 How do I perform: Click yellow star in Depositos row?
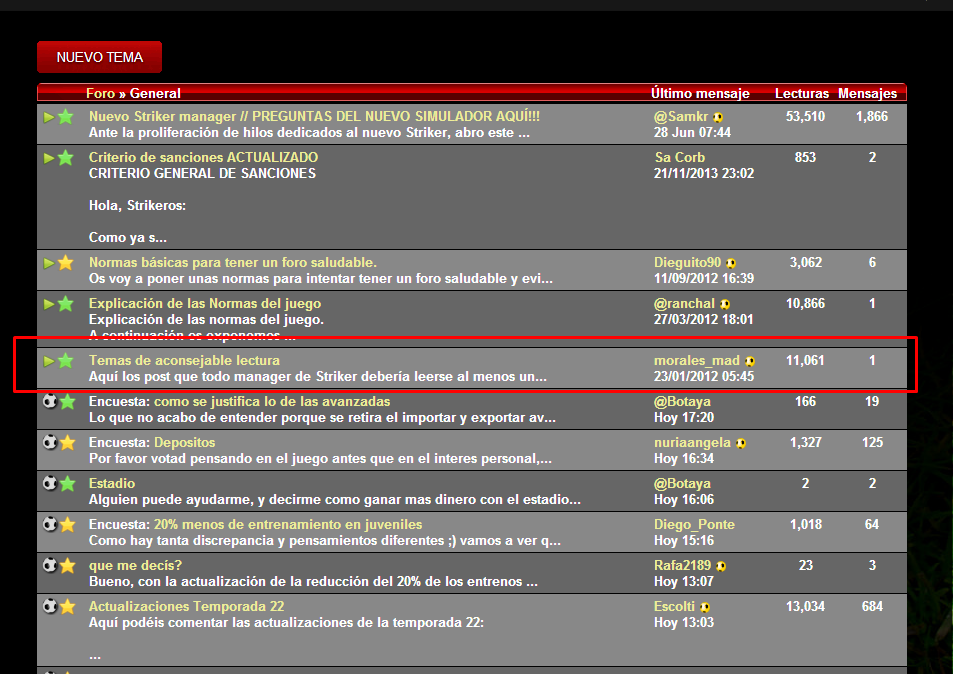(x=68, y=442)
